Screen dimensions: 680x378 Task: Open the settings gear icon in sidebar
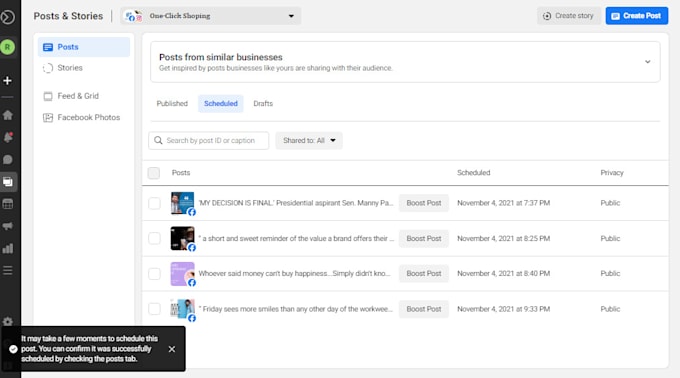7,321
